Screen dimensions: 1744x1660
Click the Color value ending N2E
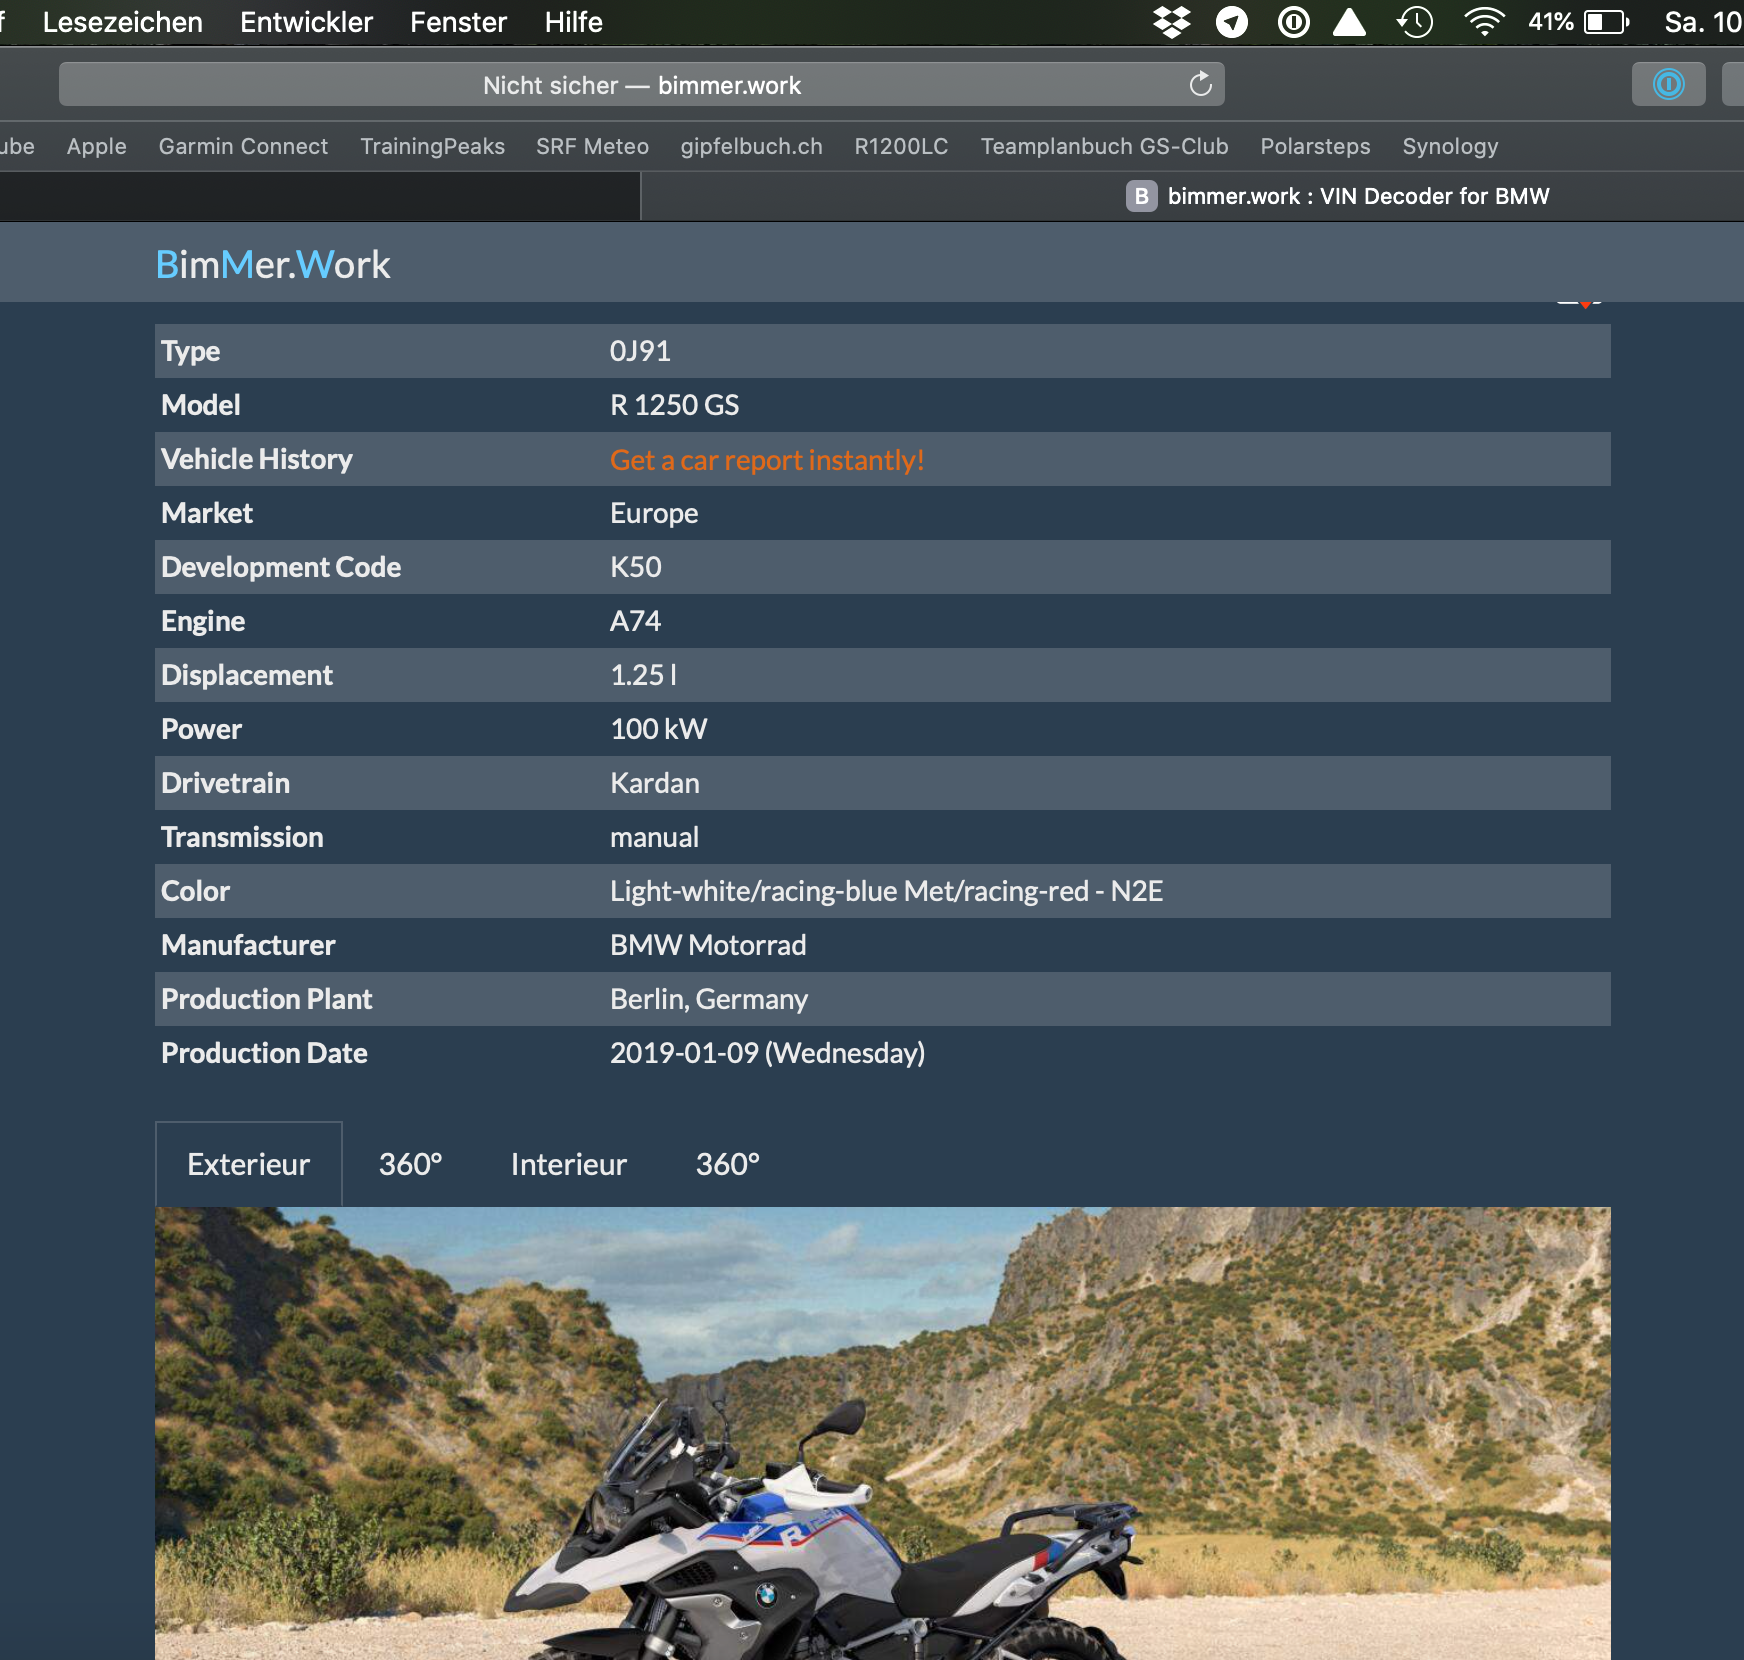[886, 891]
